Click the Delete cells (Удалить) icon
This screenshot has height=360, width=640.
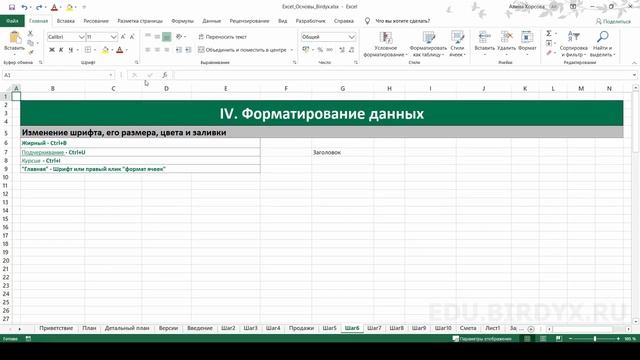coord(507,38)
